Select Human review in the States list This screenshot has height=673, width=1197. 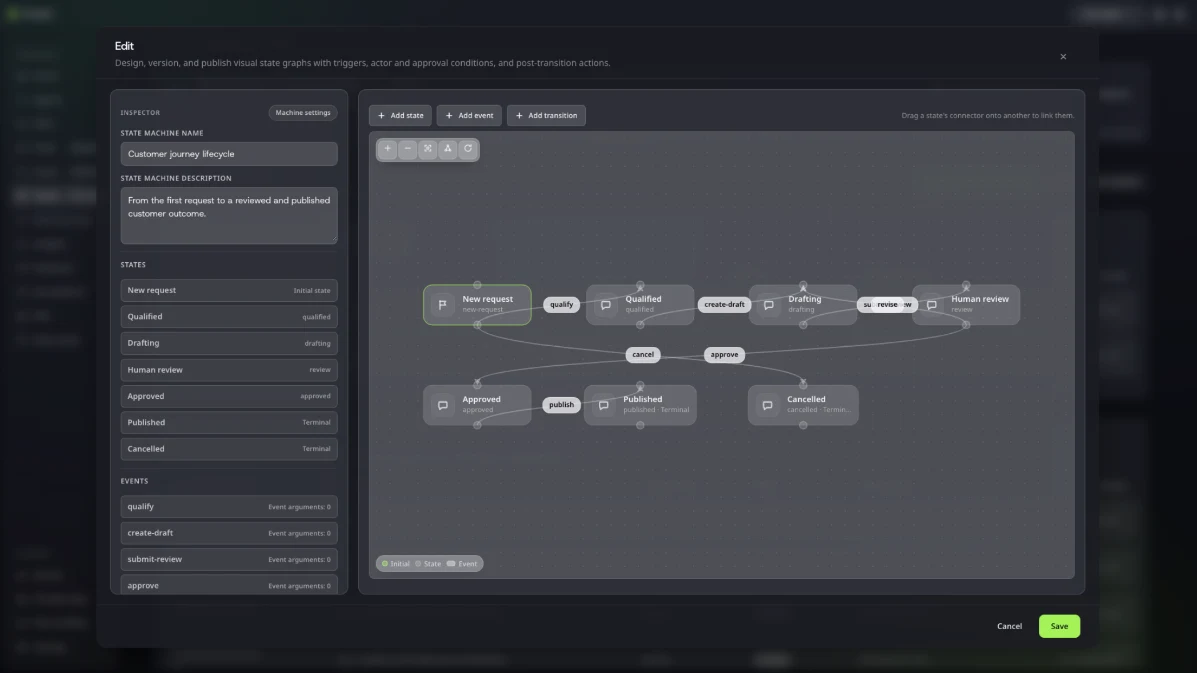tap(229, 370)
